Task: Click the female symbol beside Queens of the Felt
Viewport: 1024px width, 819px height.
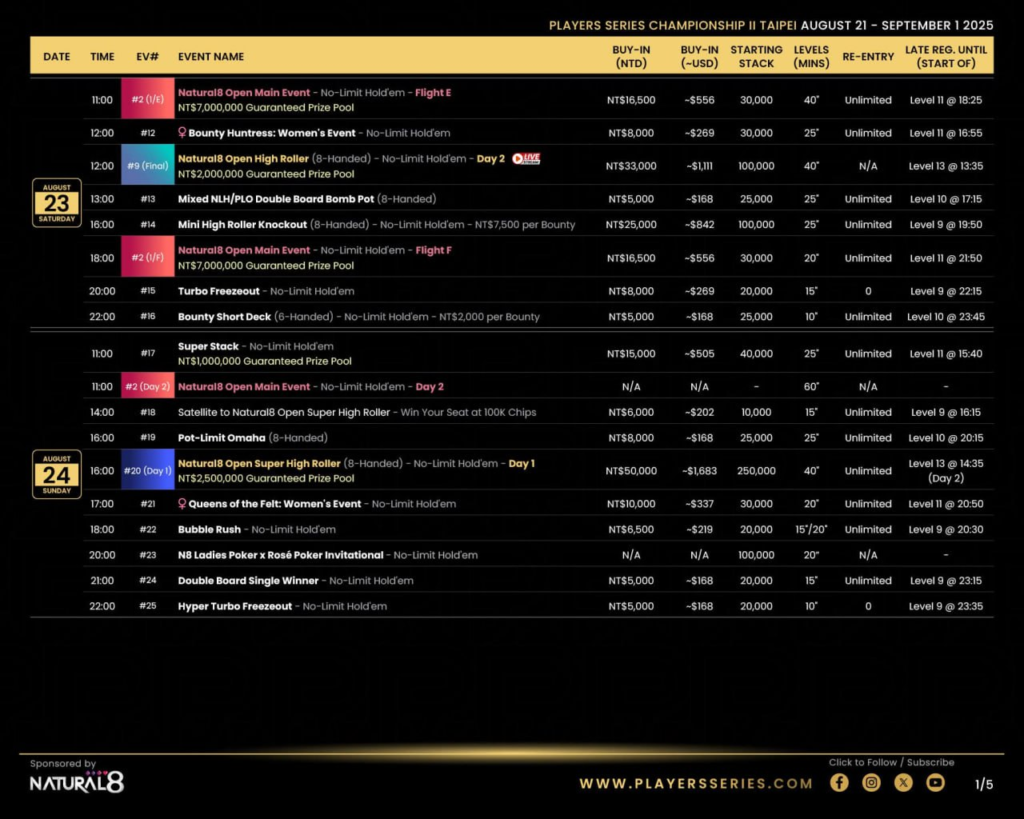Action: tap(183, 504)
